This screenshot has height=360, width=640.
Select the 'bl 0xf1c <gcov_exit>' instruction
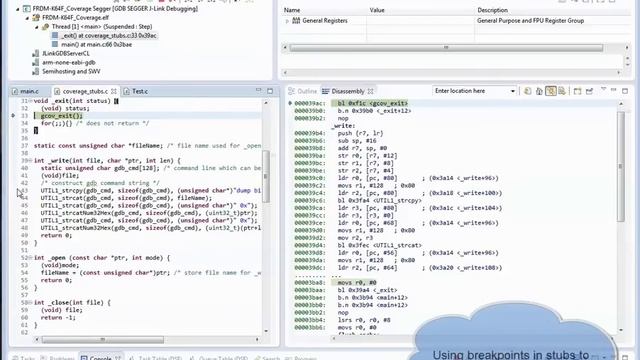pyautogui.click(x=373, y=104)
